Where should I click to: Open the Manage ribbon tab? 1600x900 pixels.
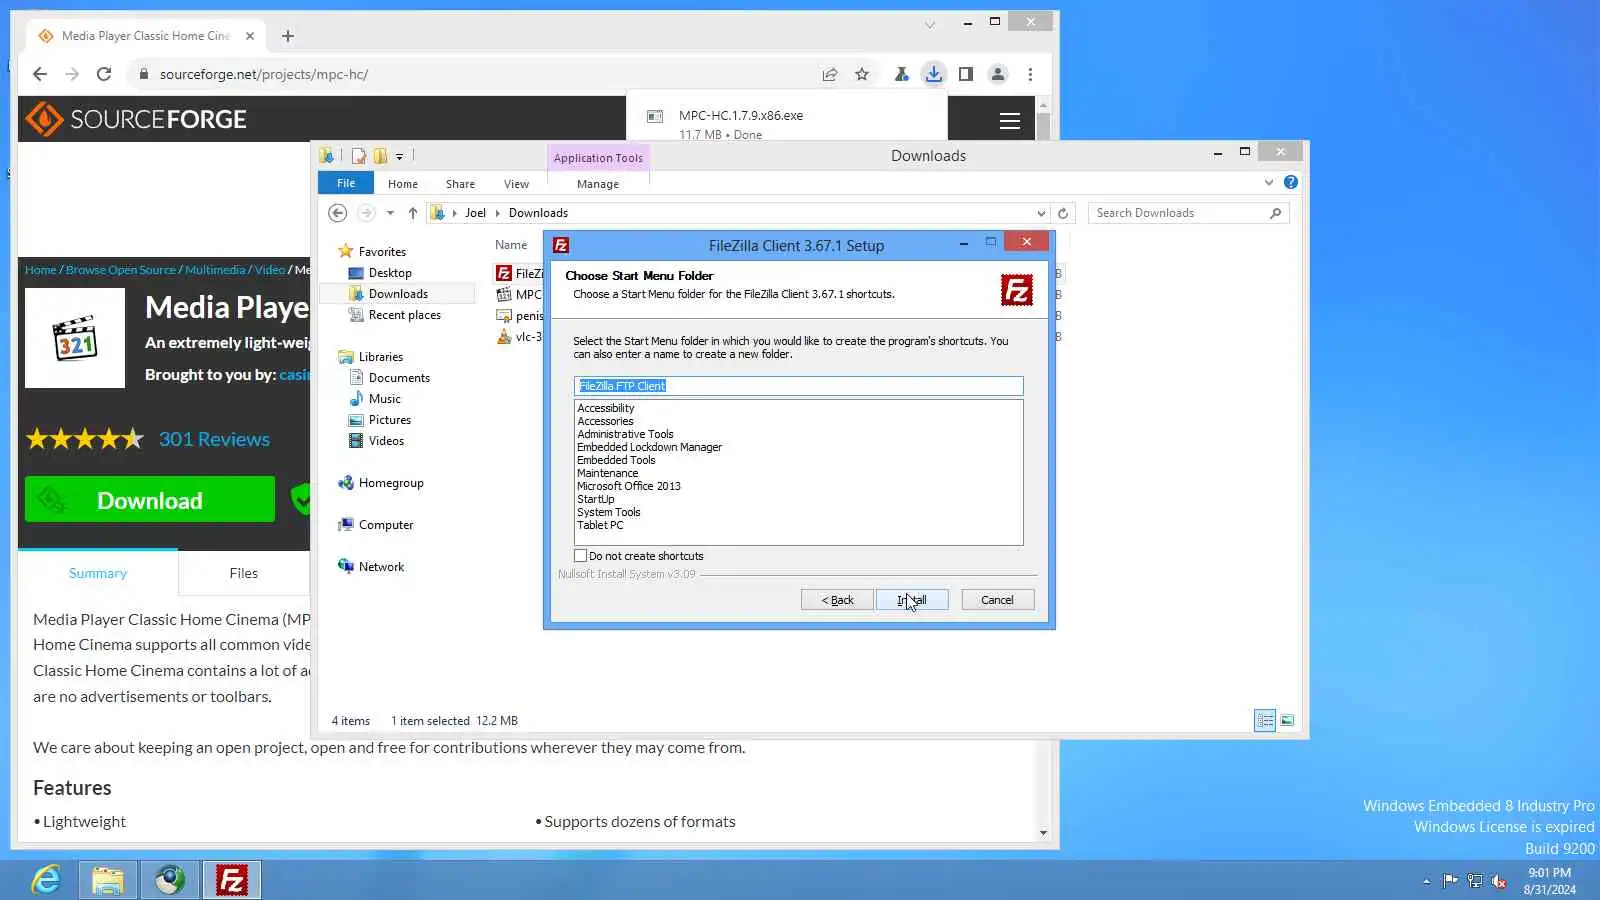[x=598, y=184]
